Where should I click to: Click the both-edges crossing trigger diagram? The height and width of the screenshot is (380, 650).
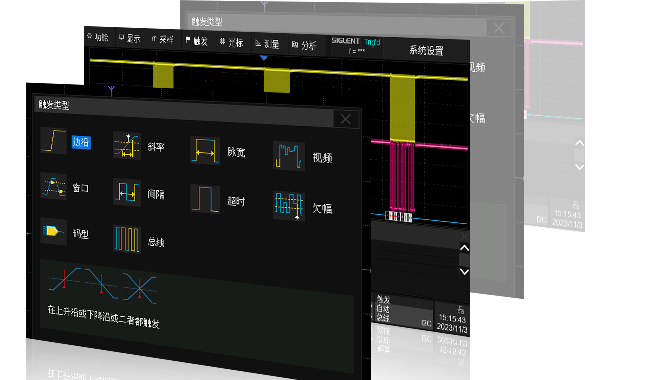tap(140, 288)
